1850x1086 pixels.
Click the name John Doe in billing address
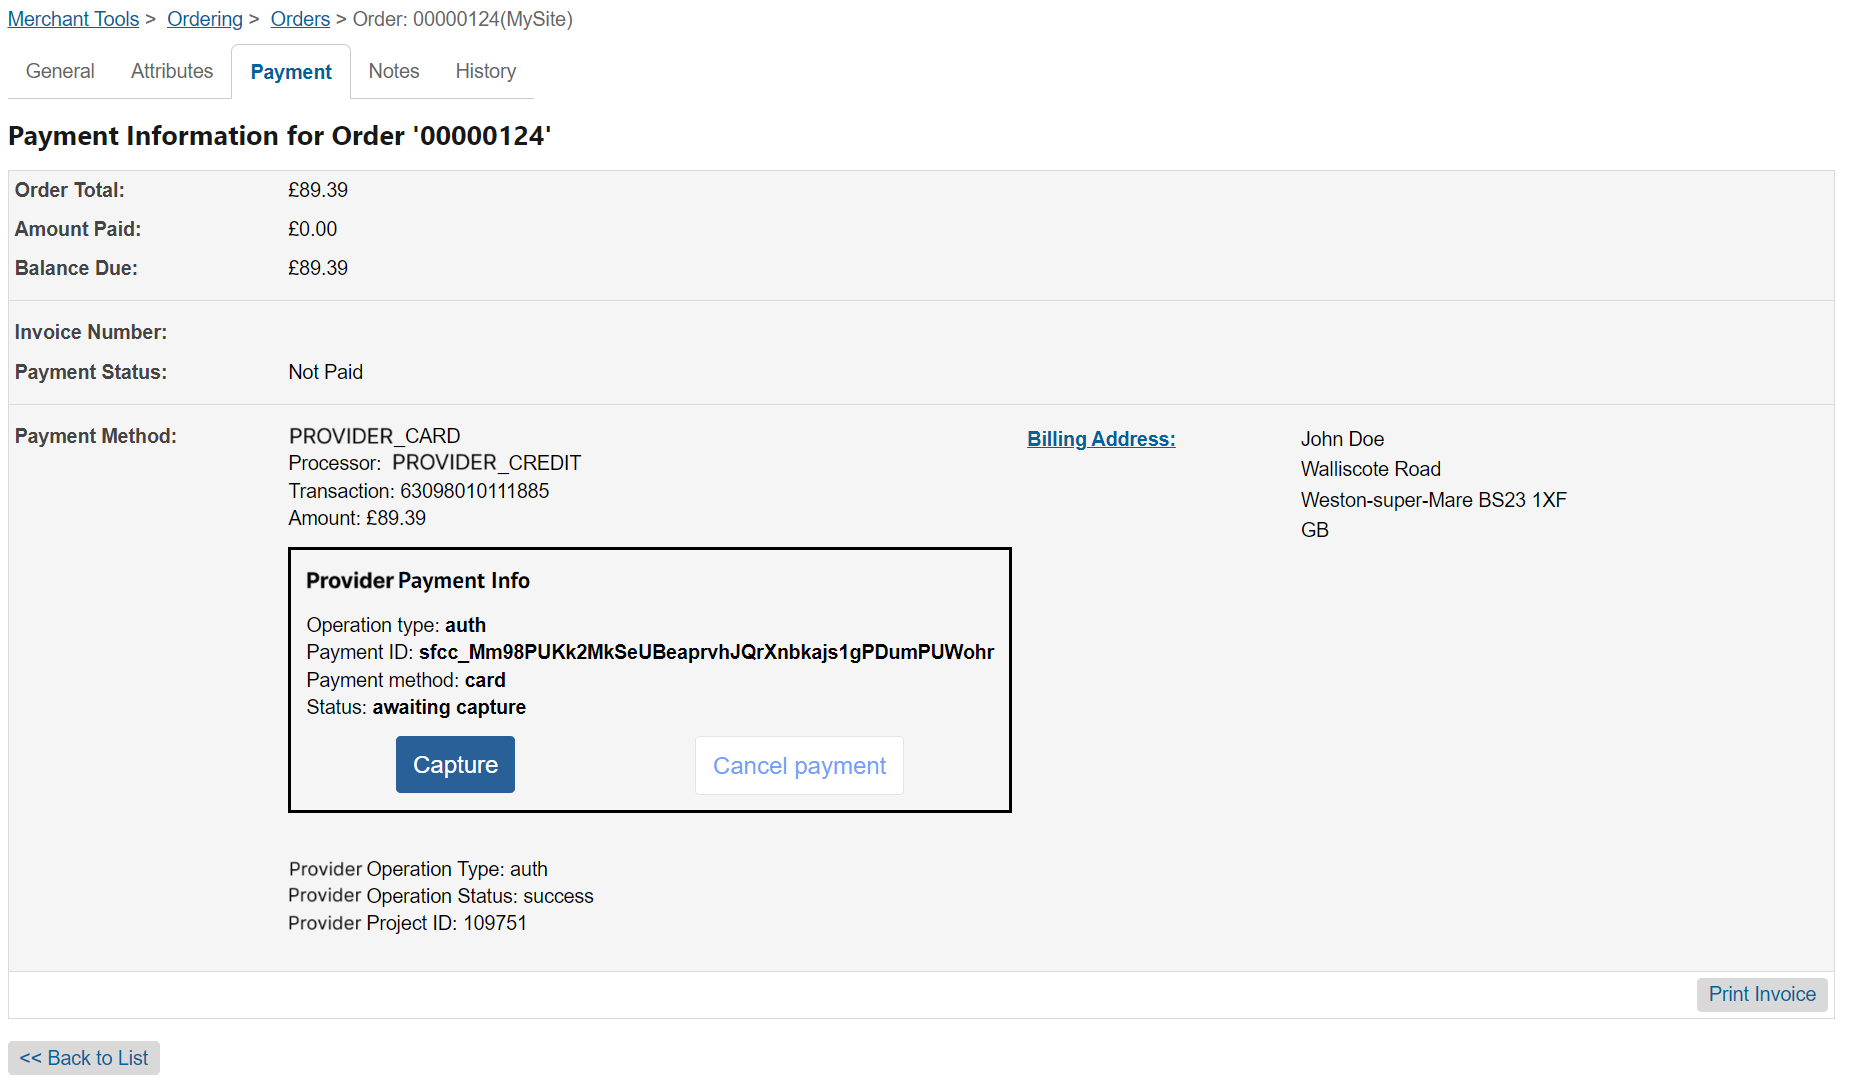pos(1342,439)
